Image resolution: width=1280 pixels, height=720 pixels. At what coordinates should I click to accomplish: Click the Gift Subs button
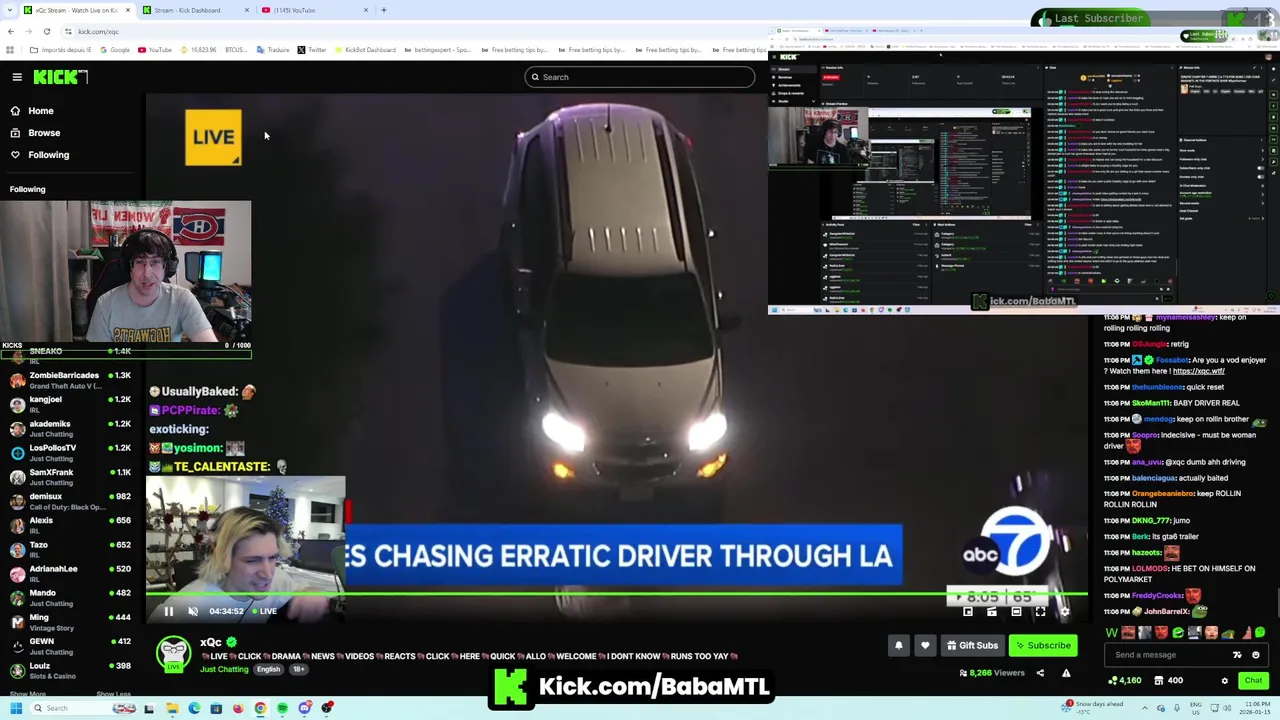[x=972, y=646]
